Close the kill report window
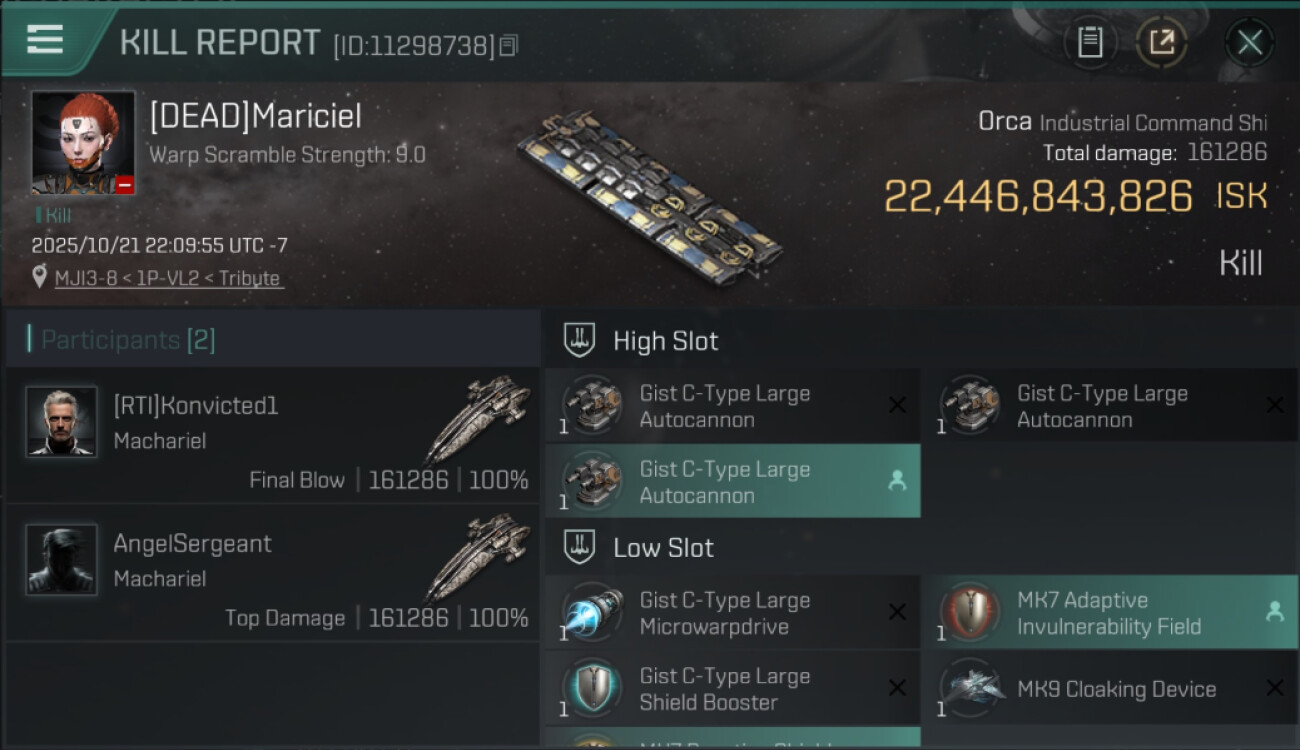Image resolution: width=1300 pixels, height=750 pixels. click(x=1249, y=42)
